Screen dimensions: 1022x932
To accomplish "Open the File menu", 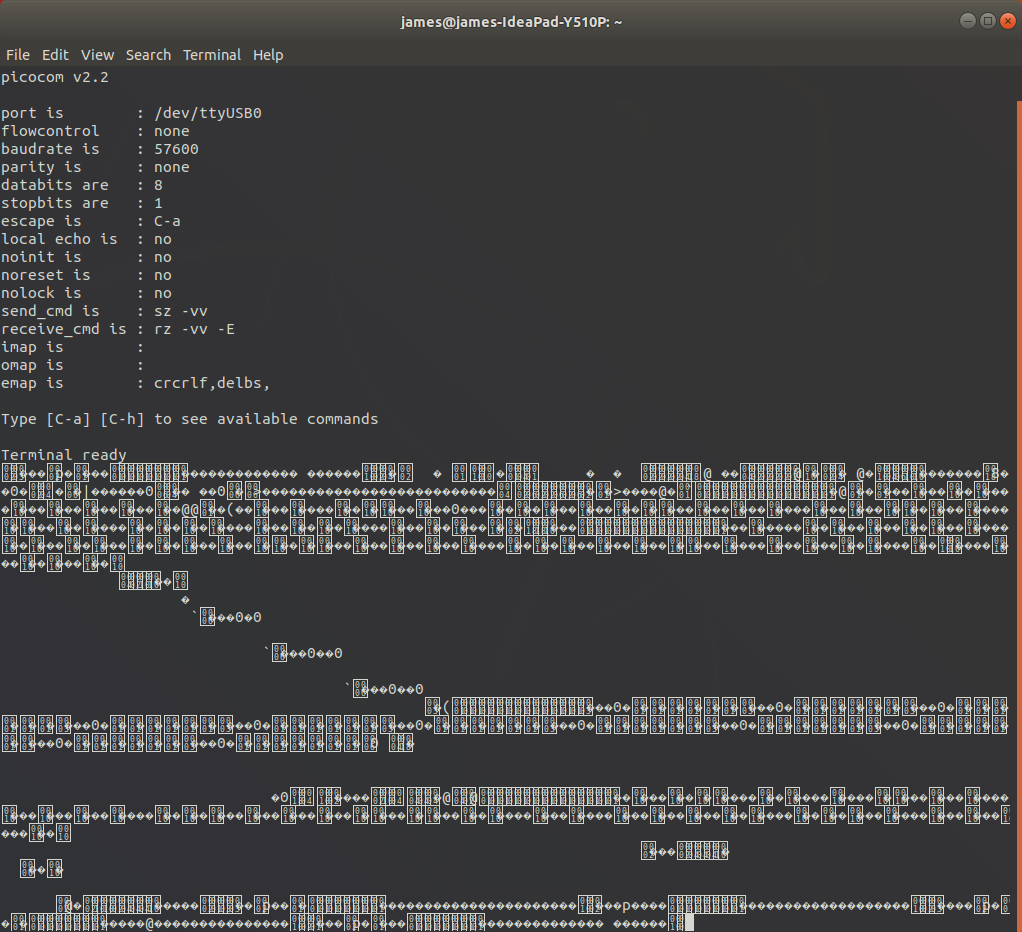I will (18, 55).
